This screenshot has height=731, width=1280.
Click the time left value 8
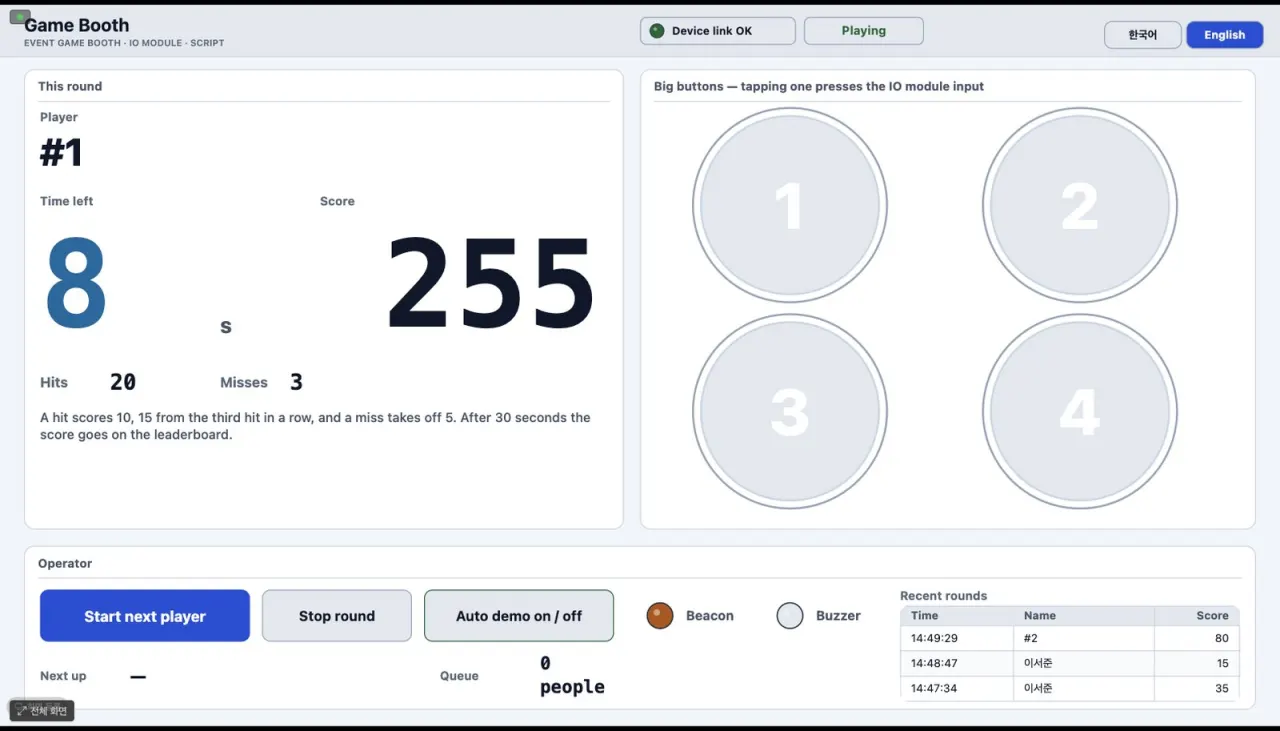(x=76, y=283)
